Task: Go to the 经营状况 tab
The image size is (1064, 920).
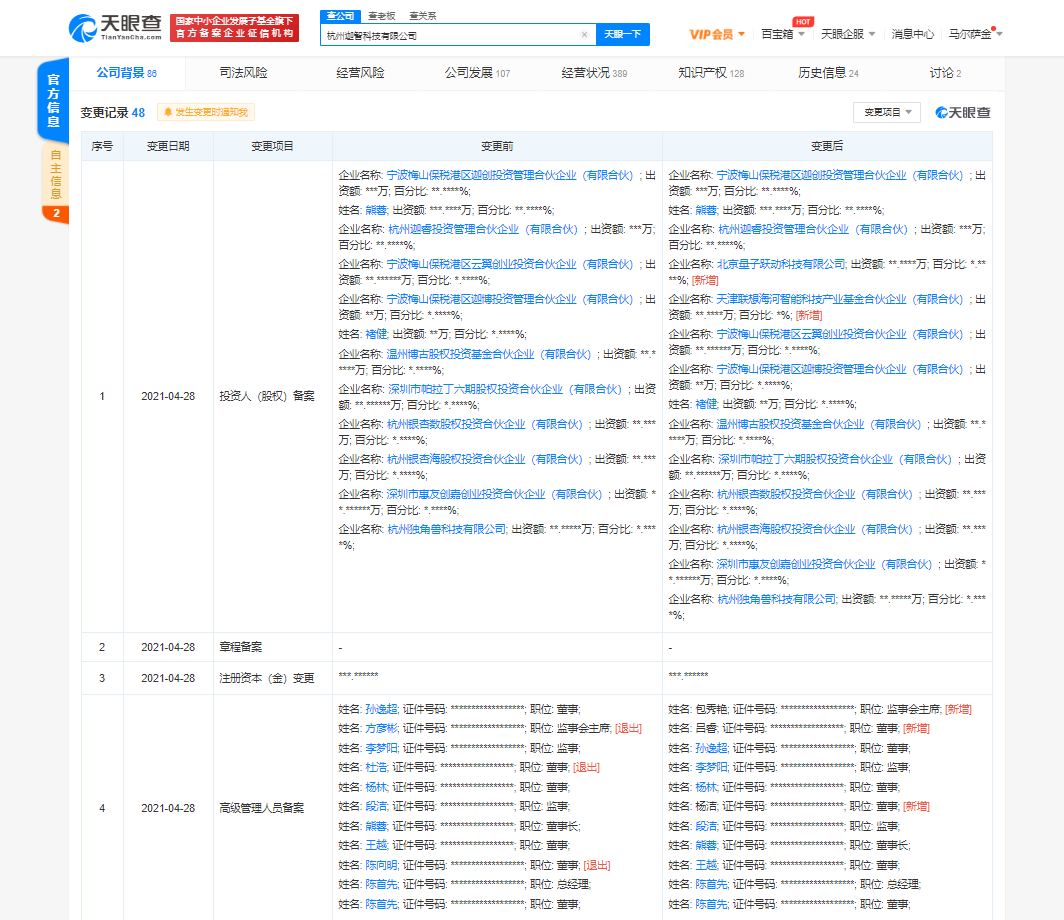Action: pyautogui.click(x=594, y=73)
